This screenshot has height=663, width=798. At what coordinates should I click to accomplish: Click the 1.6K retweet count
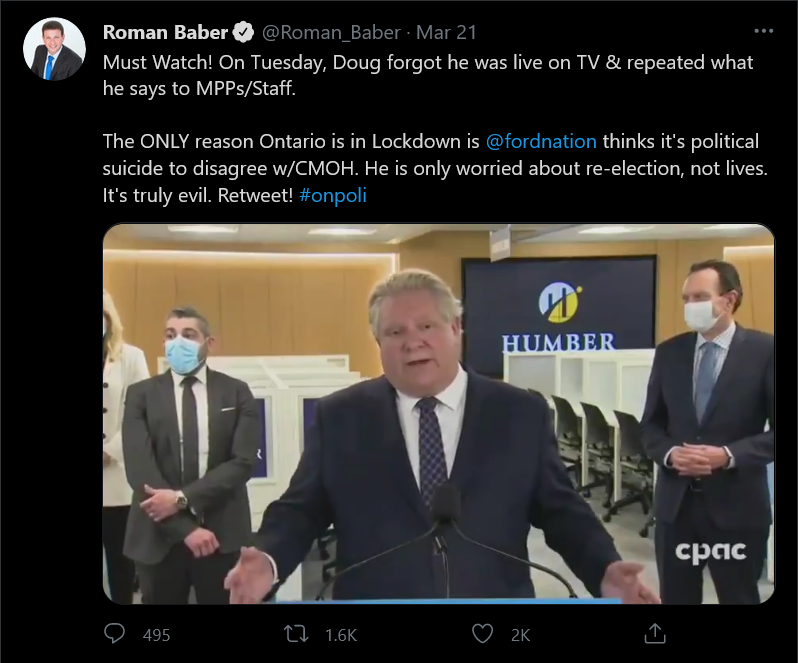341,635
